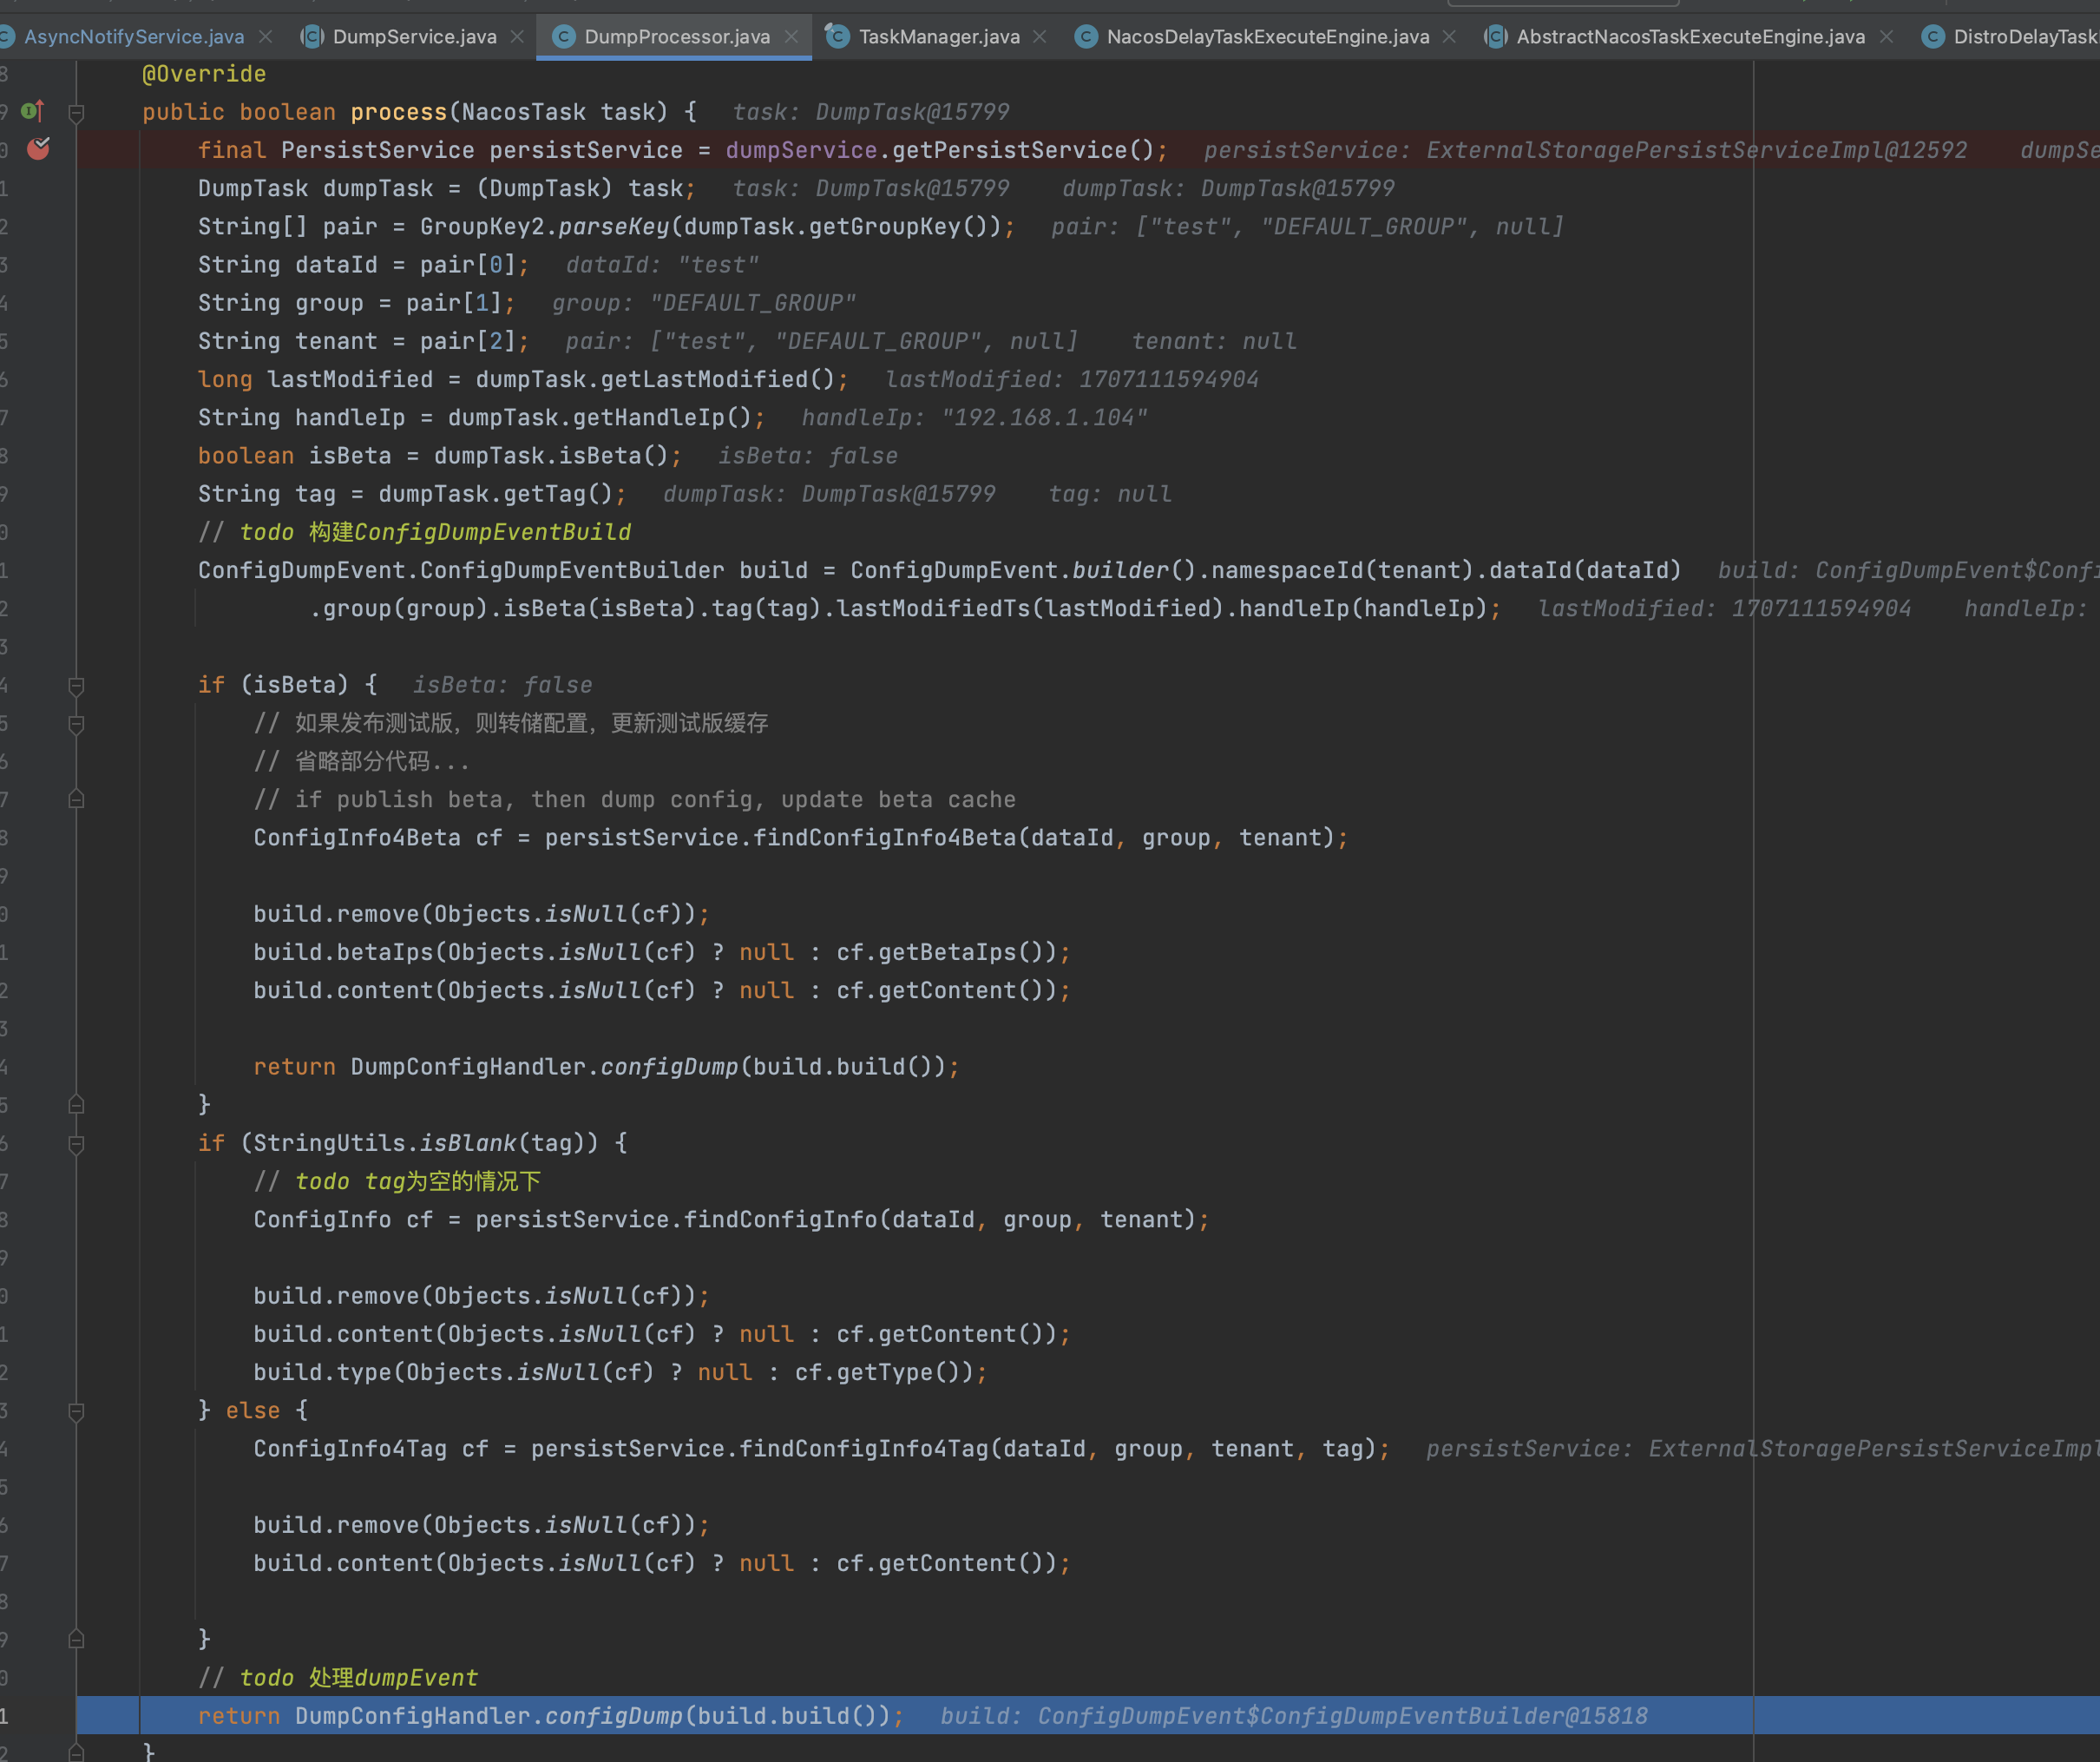Collapse the if (isBeta) block
Screen dimensions: 2100x1762
click(x=76, y=685)
